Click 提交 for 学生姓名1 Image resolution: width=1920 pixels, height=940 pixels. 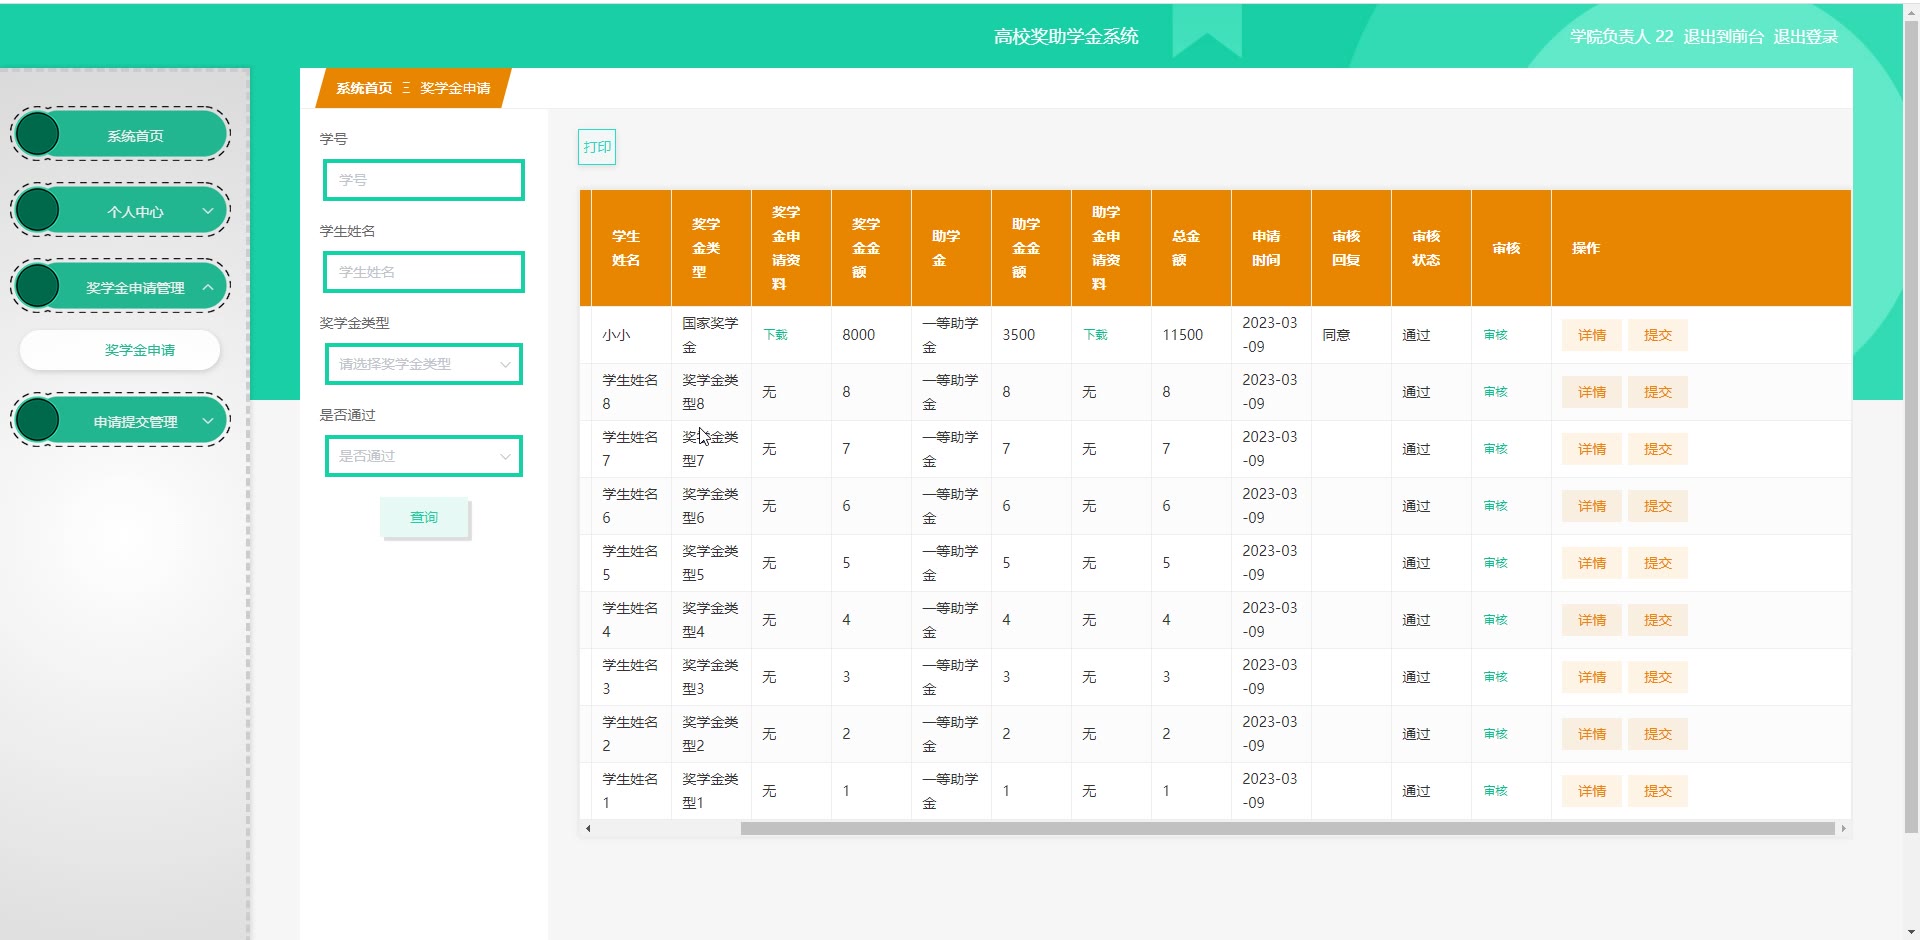point(1658,791)
